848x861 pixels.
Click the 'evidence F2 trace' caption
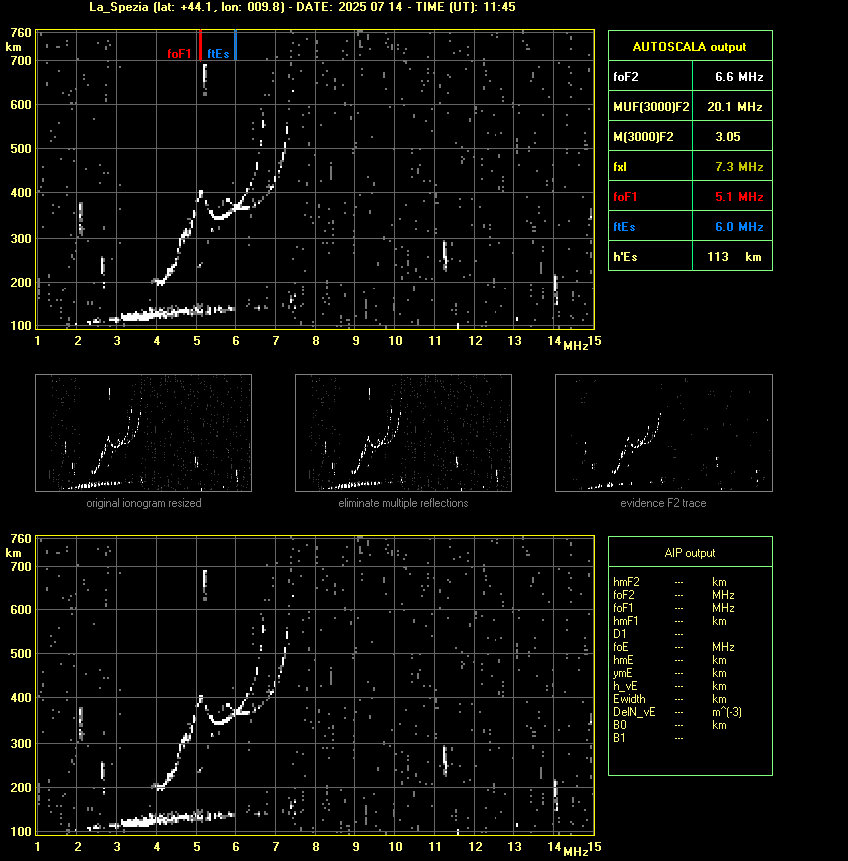pos(663,503)
